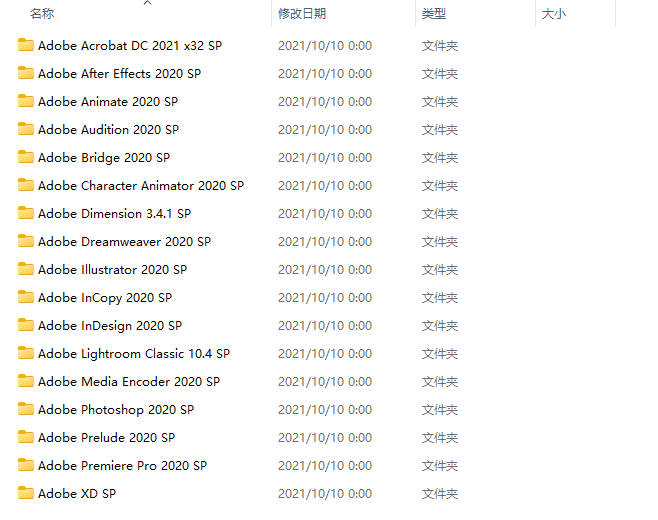Click the Adobe Character Animator folder icon
The height and width of the screenshot is (520, 658).
26,185
